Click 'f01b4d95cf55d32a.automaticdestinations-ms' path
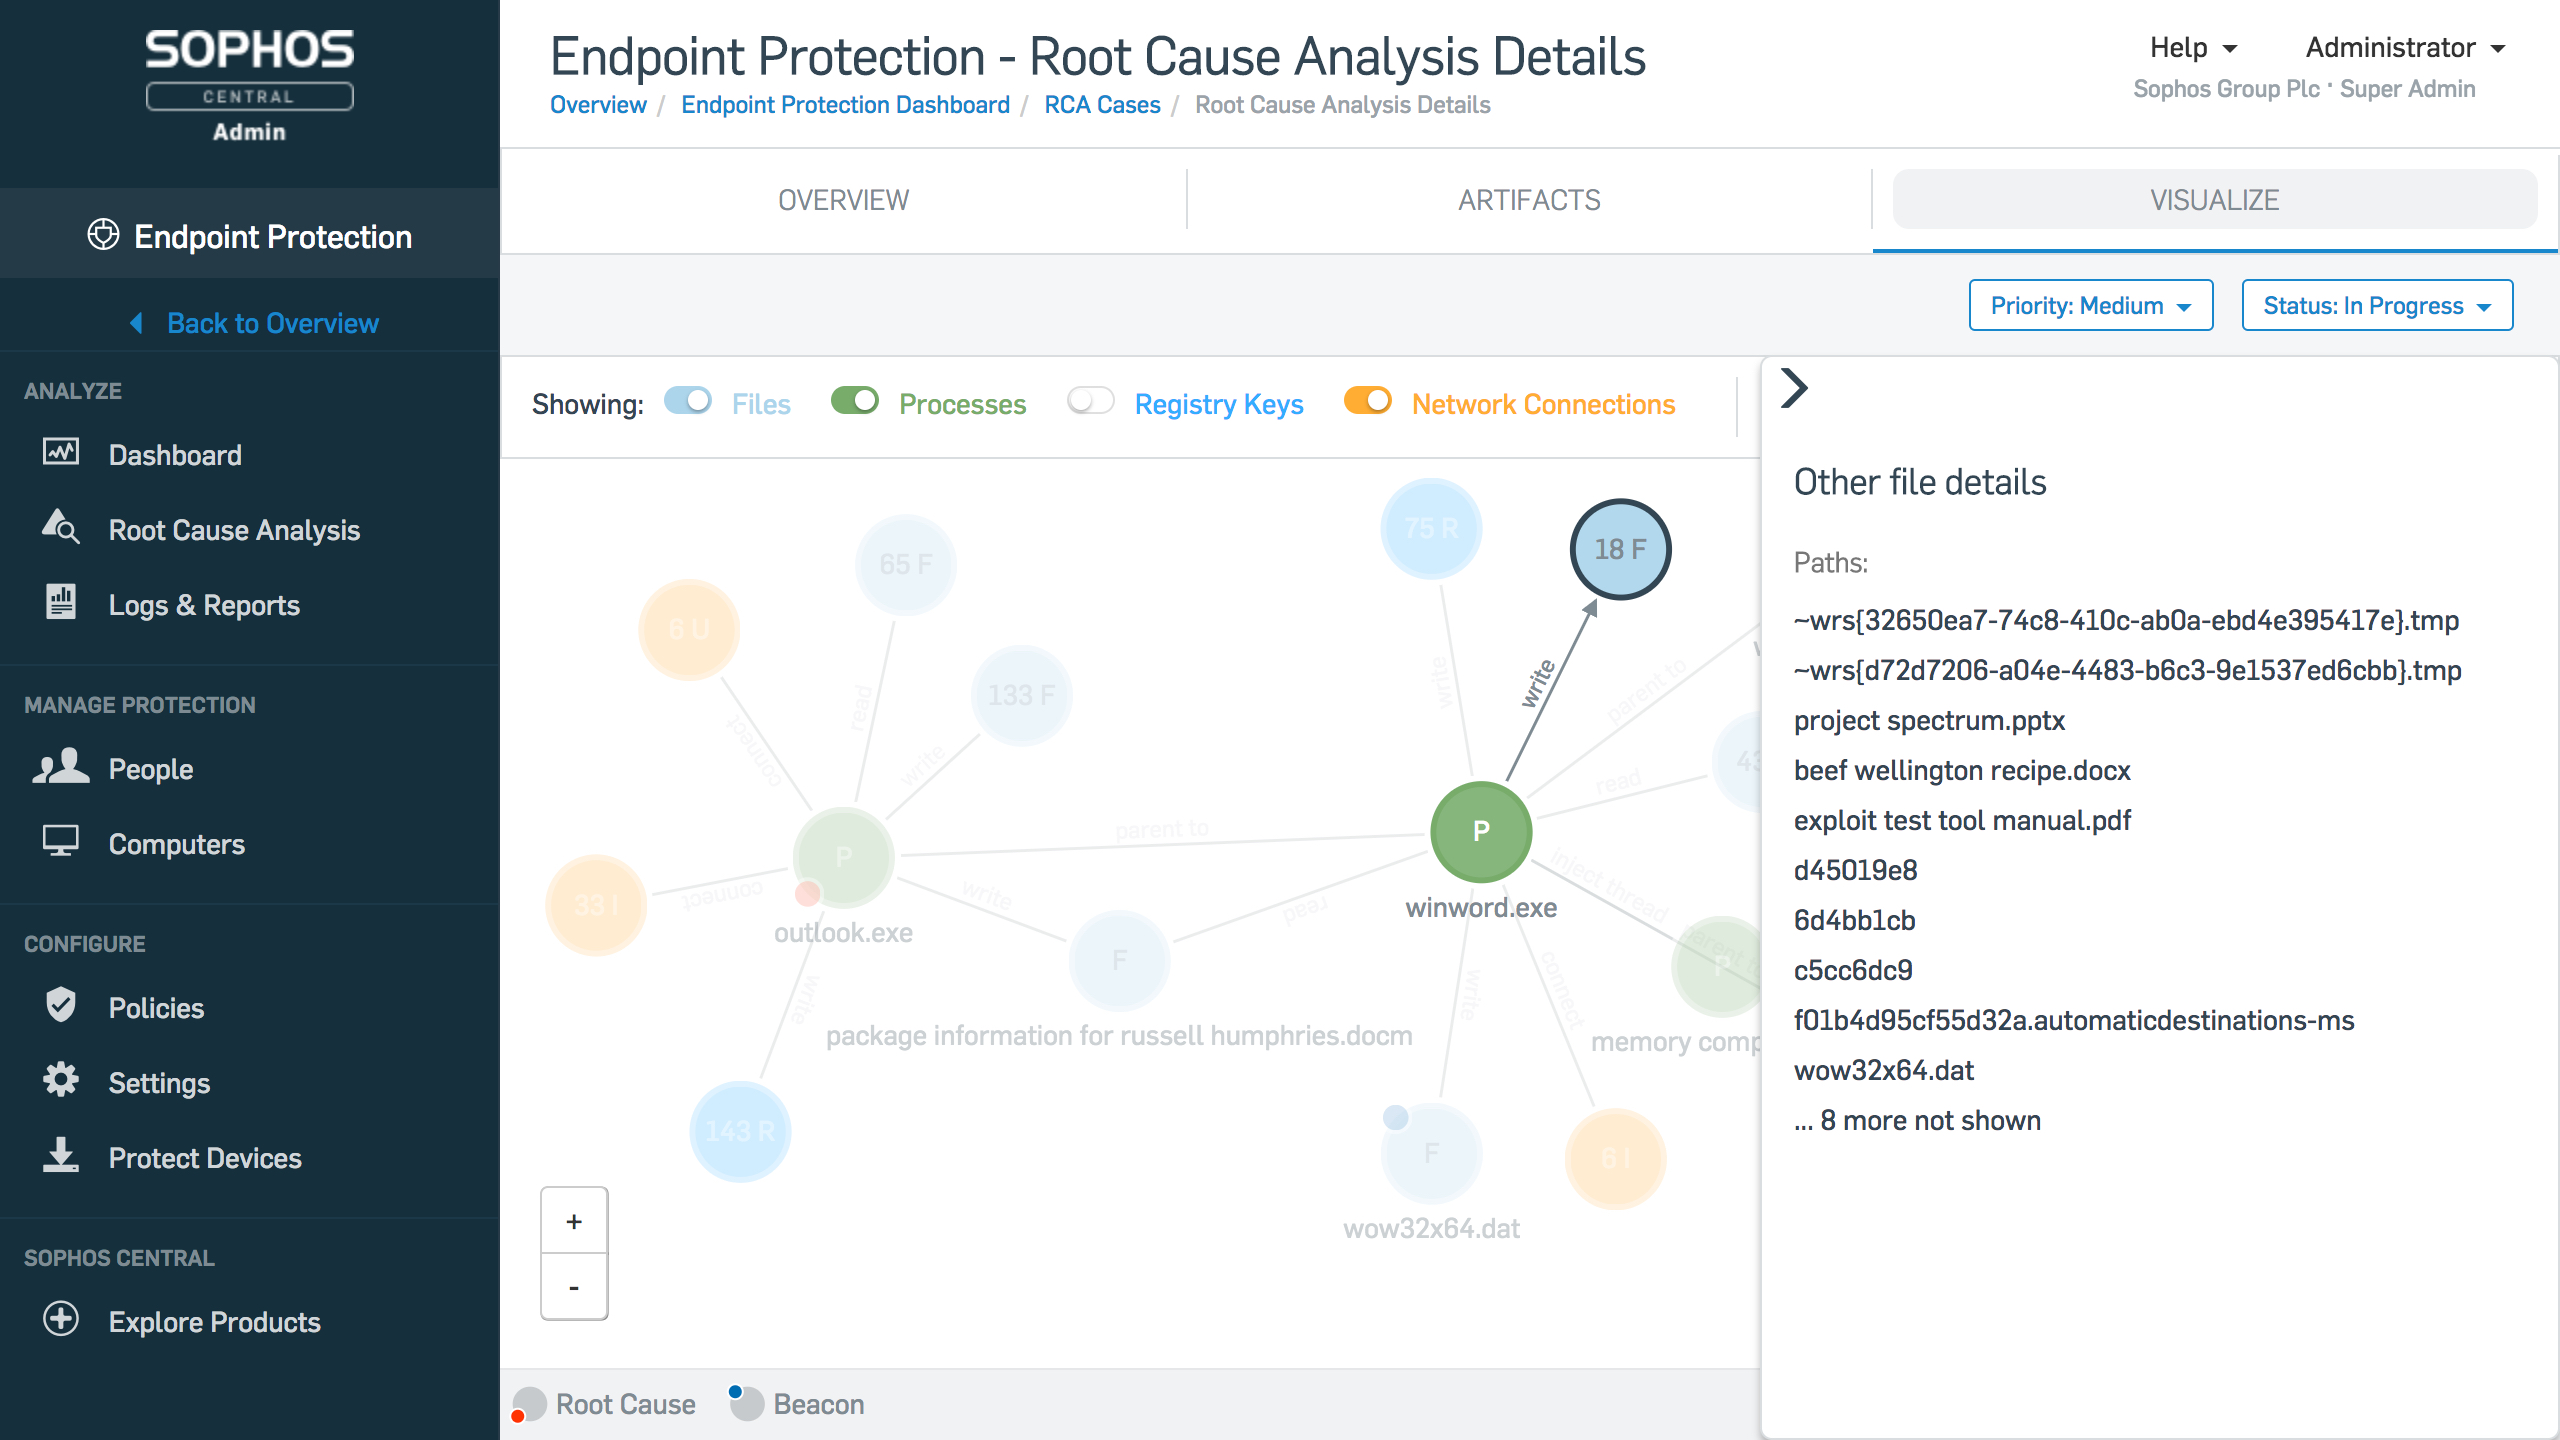 (2074, 1020)
